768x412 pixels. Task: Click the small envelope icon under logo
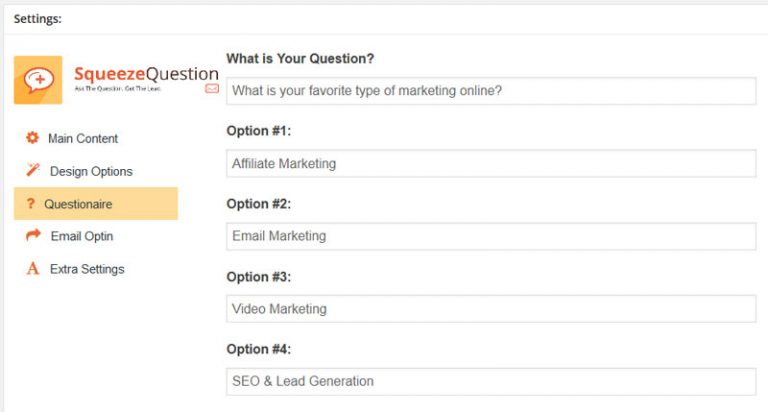212,89
